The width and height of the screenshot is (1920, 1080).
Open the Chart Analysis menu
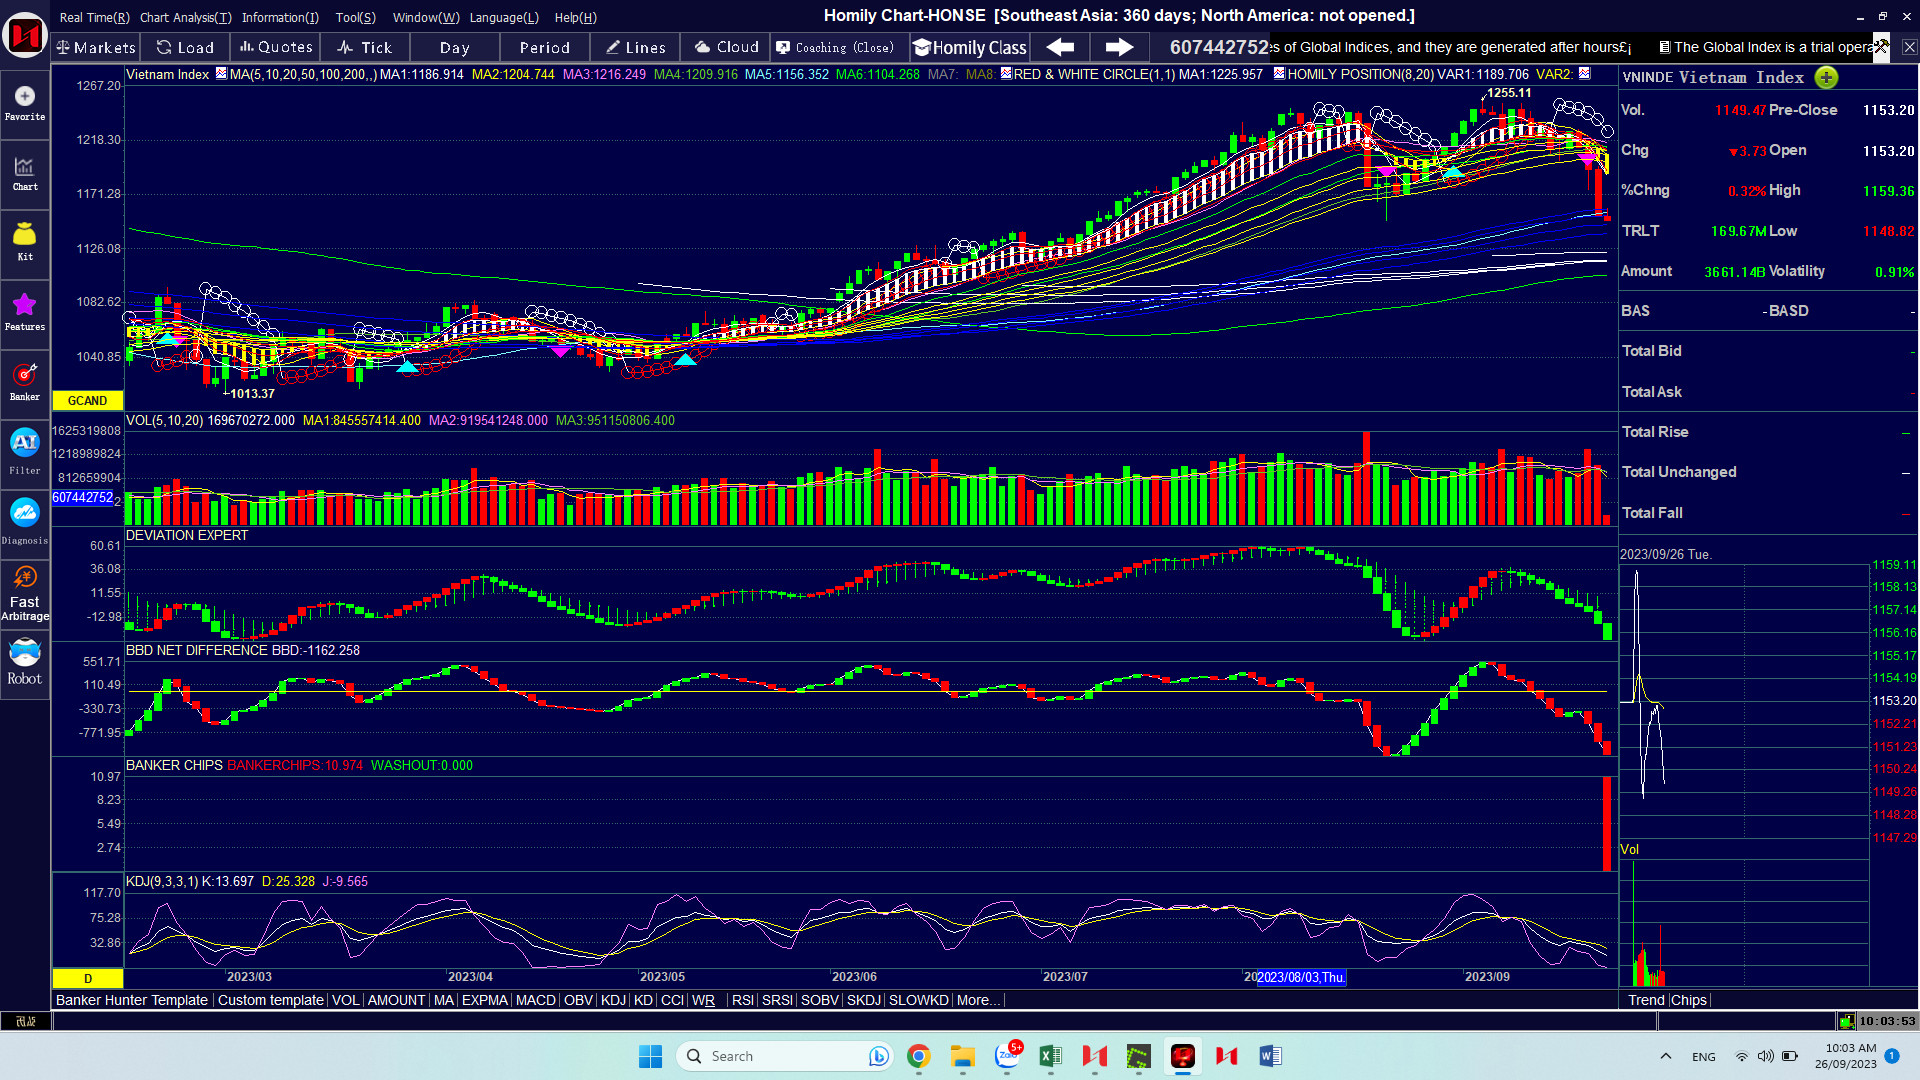pyautogui.click(x=185, y=17)
